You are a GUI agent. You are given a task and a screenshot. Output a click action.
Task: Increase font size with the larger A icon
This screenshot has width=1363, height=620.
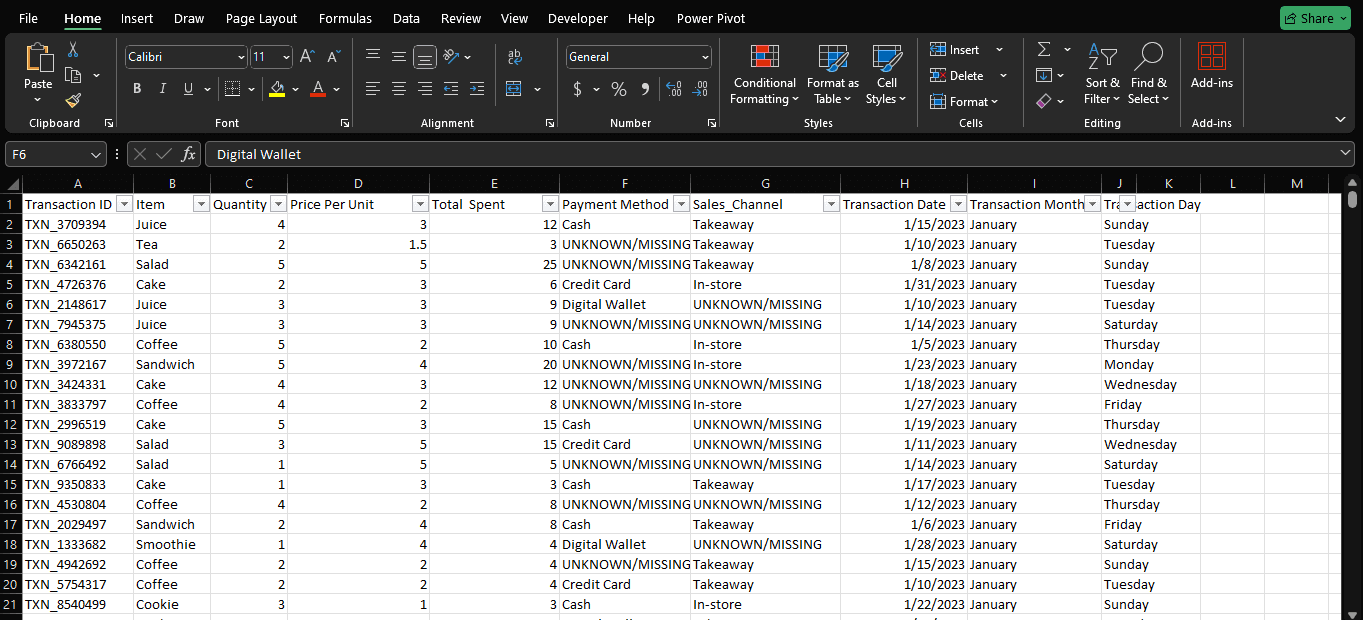307,57
